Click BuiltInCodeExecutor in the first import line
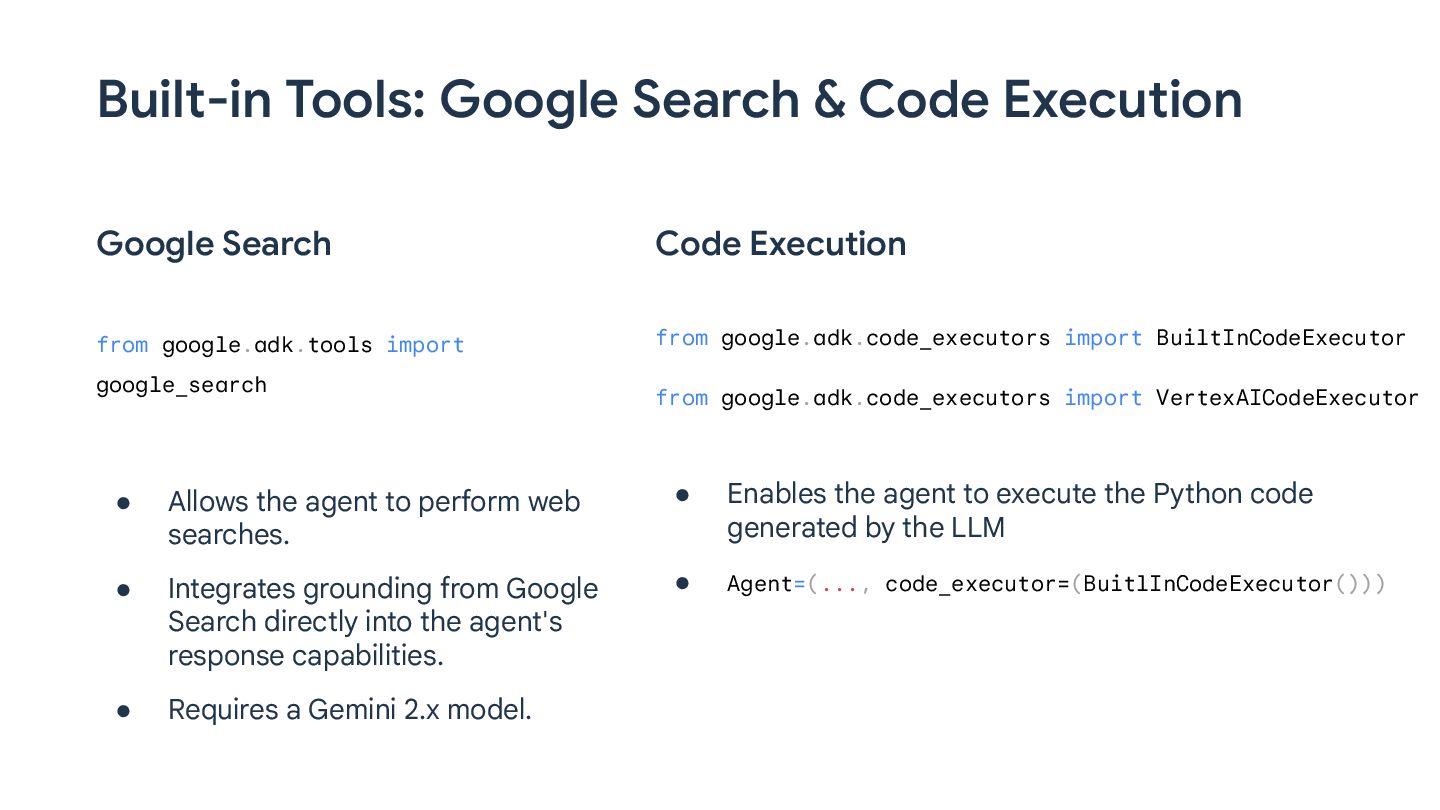Viewport: 1440px width, 810px height. [x=1280, y=338]
